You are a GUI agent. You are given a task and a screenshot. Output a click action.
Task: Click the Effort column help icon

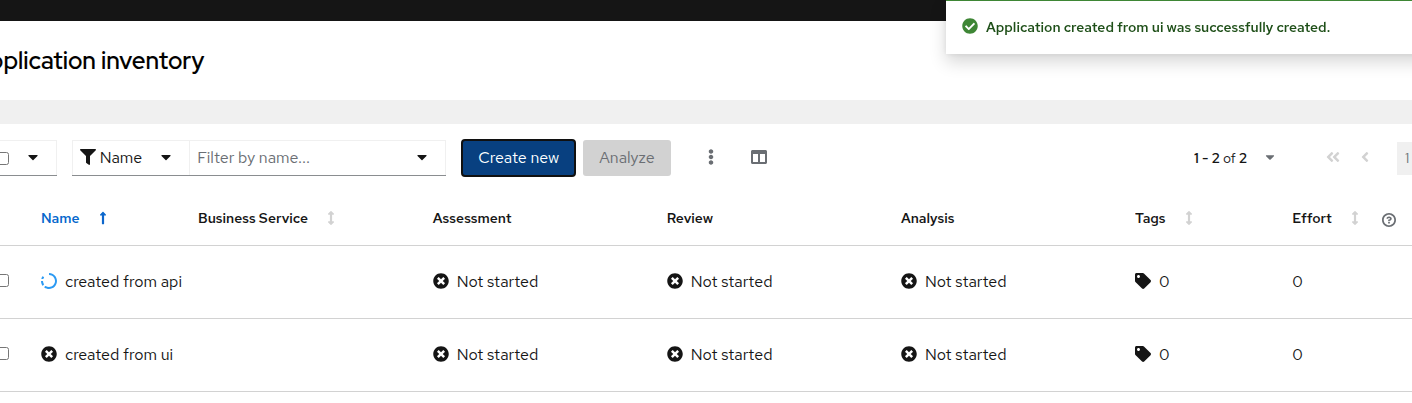(x=1388, y=220)
